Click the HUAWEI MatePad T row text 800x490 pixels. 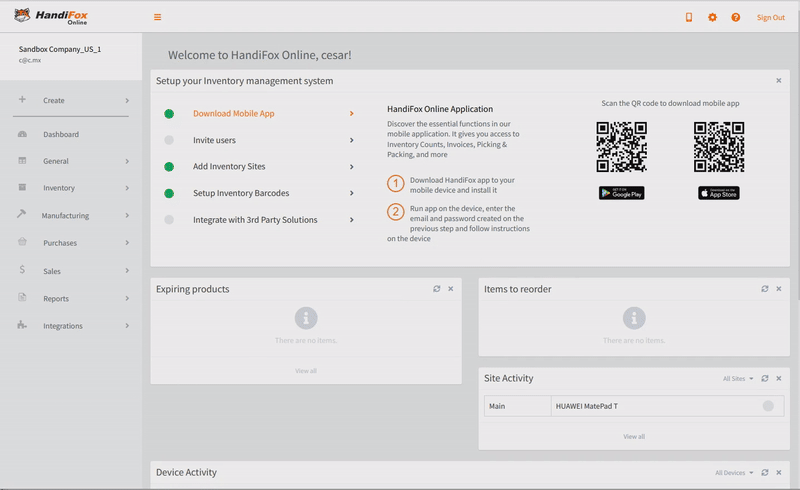(586, 406)
